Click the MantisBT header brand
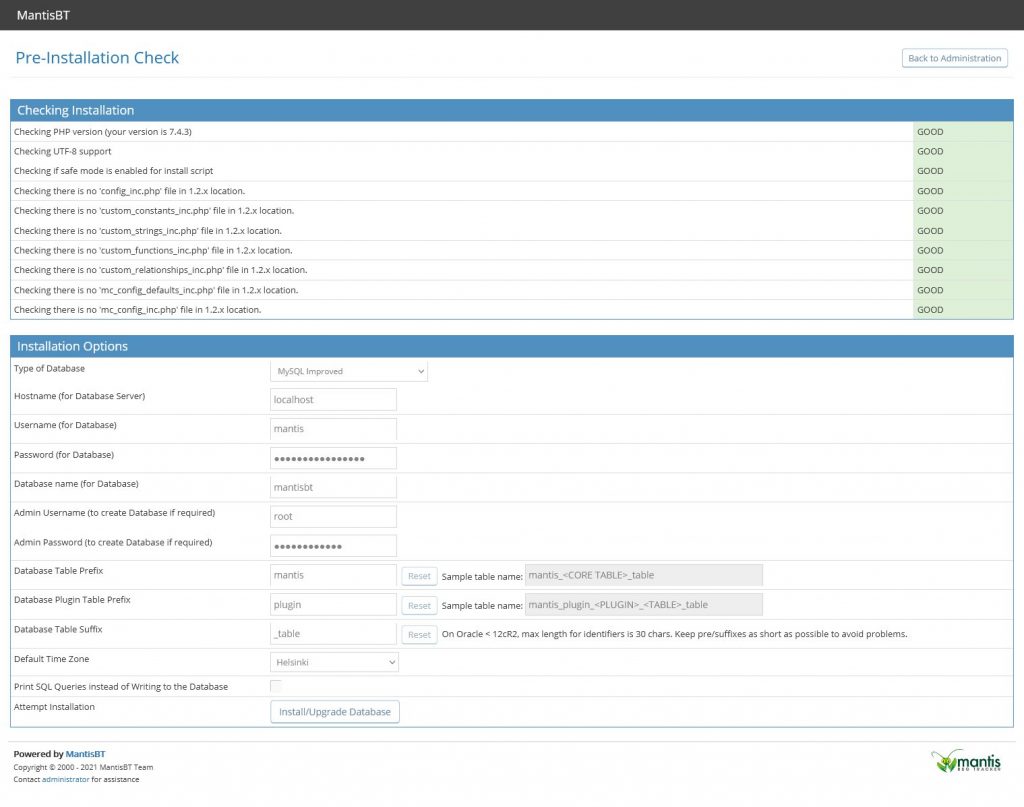Image resolution: width=1024 pixels, height=807 pixels. point(42,15)
